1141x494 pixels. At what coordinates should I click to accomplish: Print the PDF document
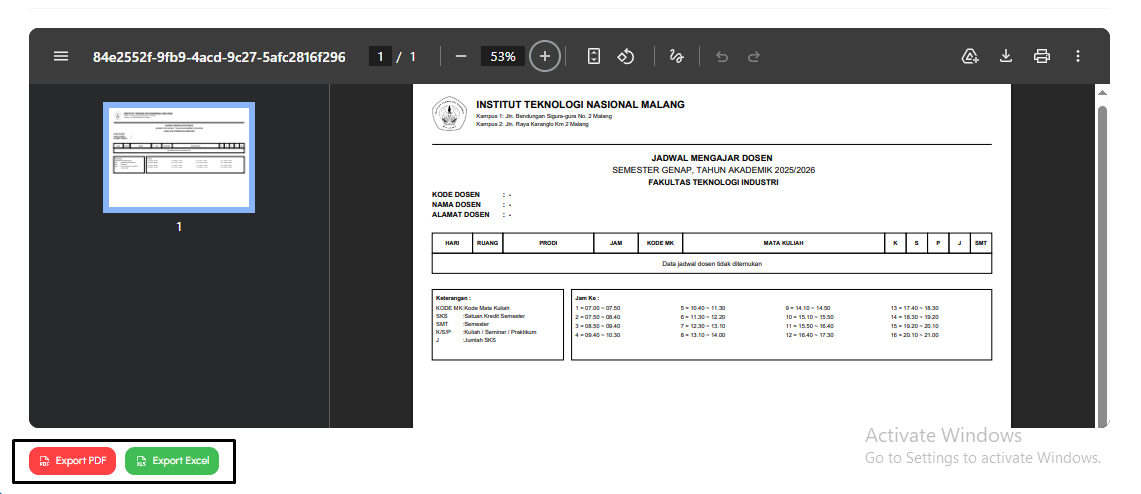(x=1042, y=57)
